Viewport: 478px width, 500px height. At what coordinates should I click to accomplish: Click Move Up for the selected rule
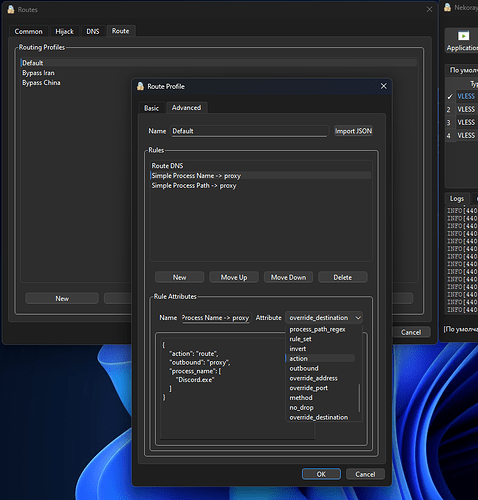[x=234, y=277]
